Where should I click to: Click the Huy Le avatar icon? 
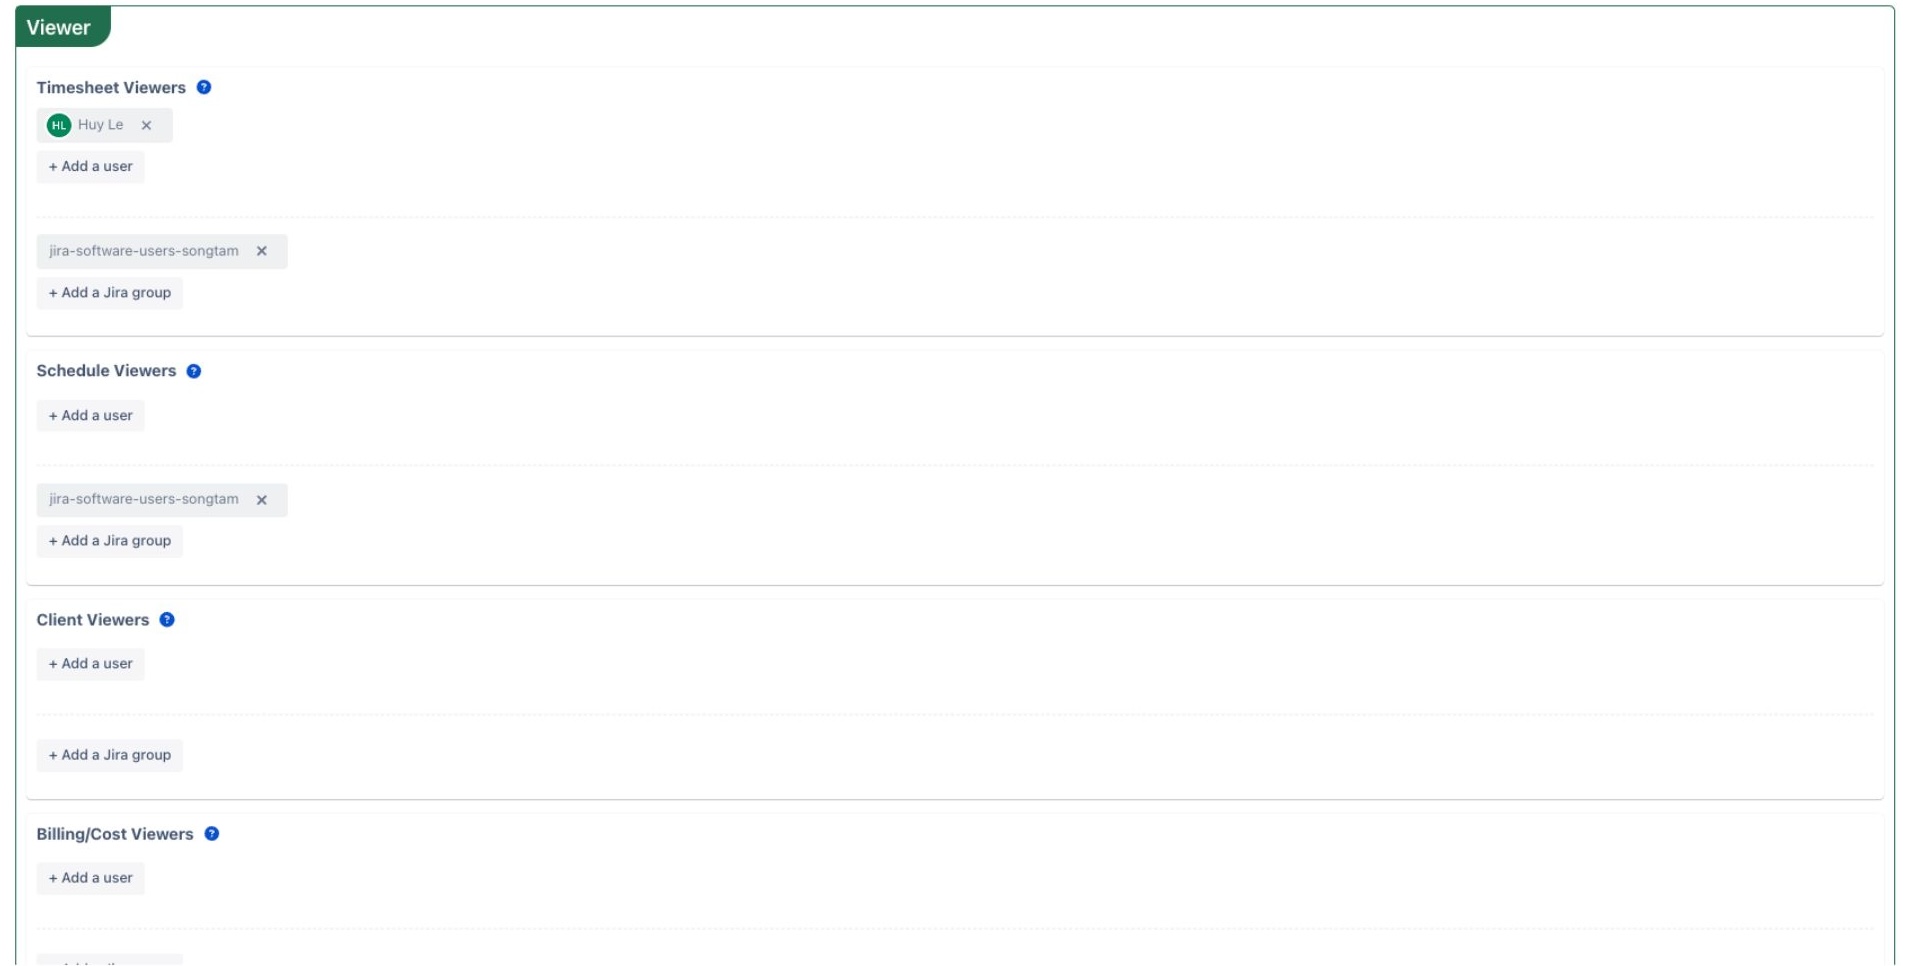[59, 125]
